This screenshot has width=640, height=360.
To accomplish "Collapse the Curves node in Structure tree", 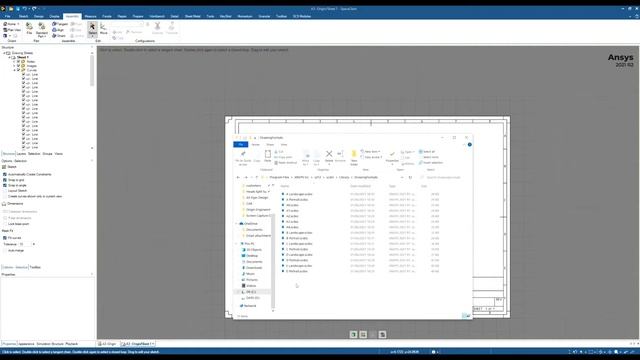I will pyautogui.click(x=14, y=70).
